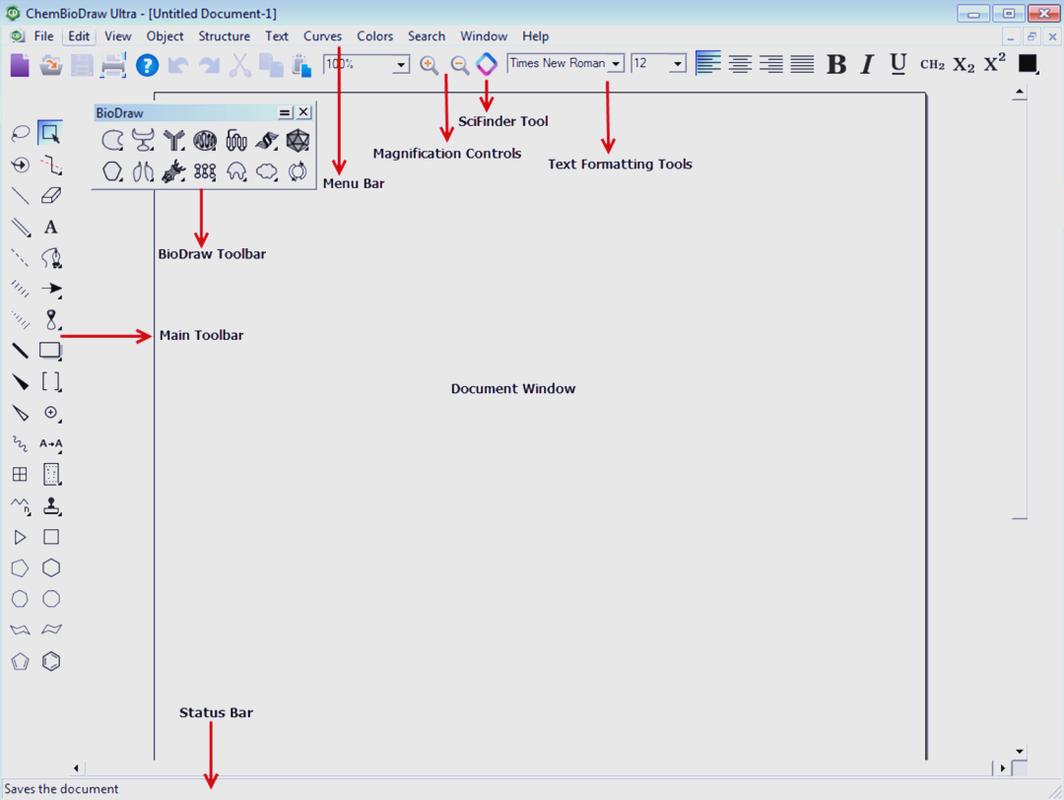The image size is (1064, 800).
Task: Enable italic formatting
Action: (866, 63)
